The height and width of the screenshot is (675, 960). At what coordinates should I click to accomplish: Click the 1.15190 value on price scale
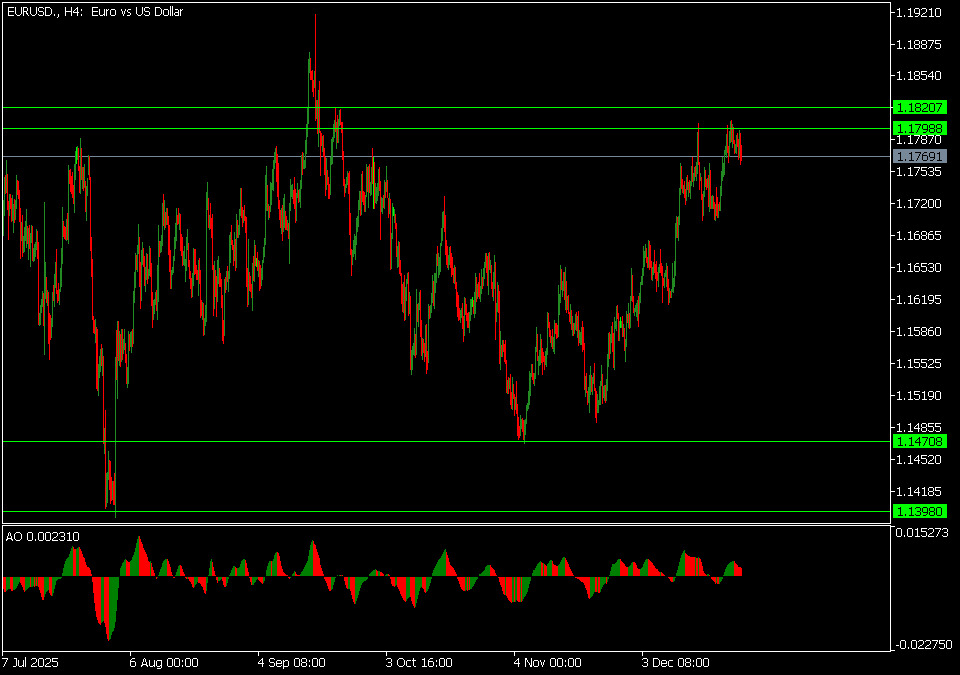(918, 395)
